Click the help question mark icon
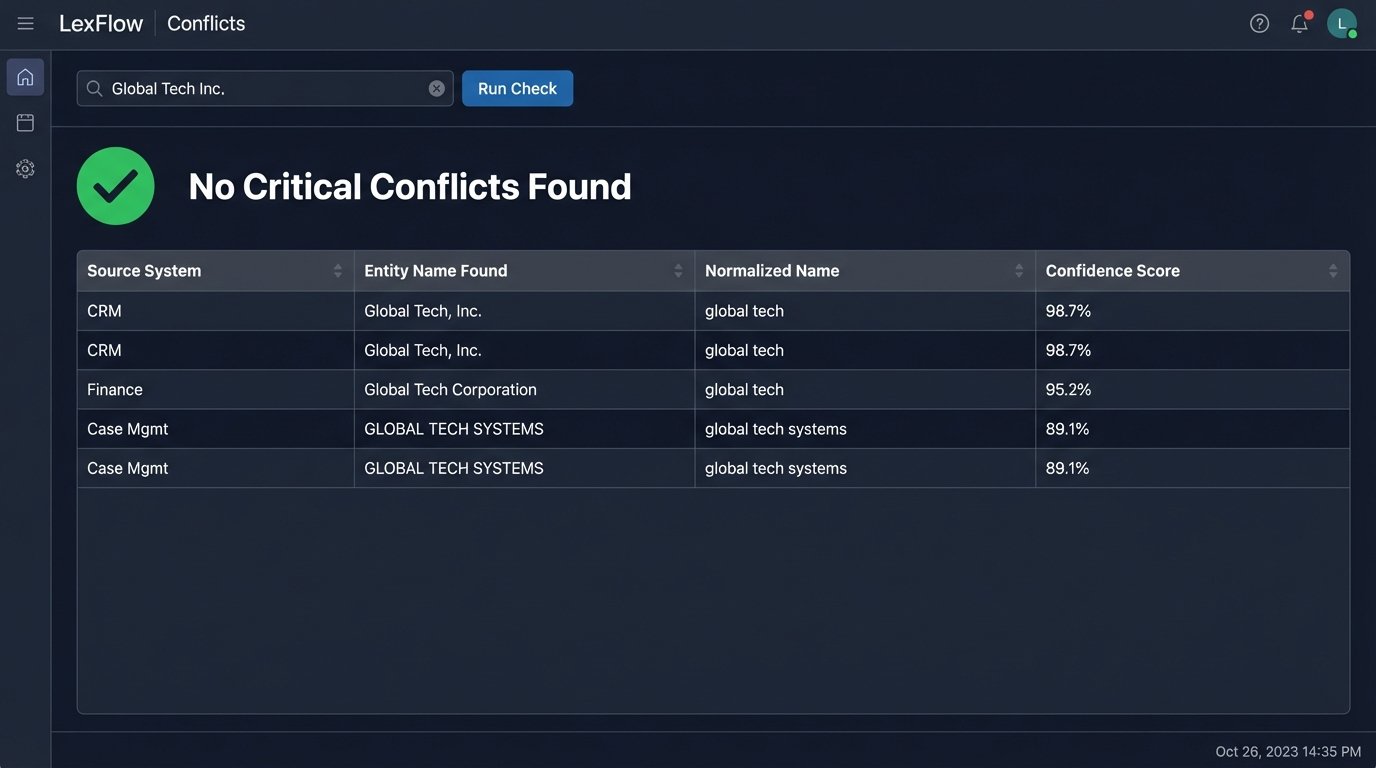The width and height of the screenshot is (1376, 768). pyautogui.click(x=1259, y=24)
